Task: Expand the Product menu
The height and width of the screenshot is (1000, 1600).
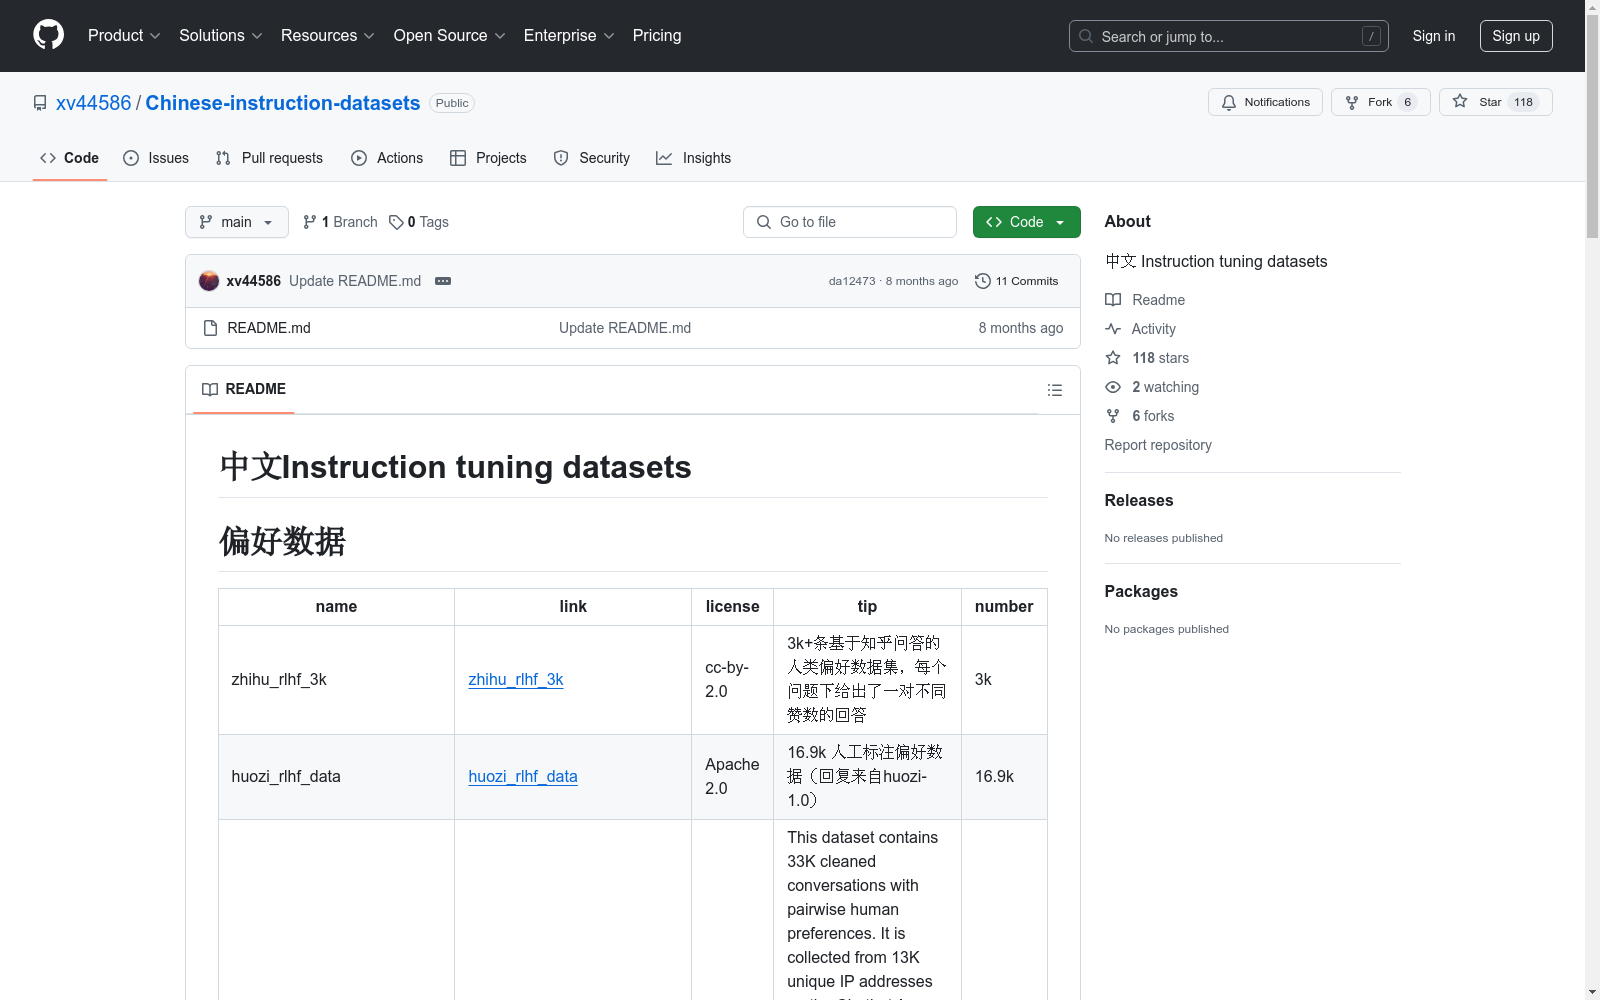Action: (x=124, y=35)
